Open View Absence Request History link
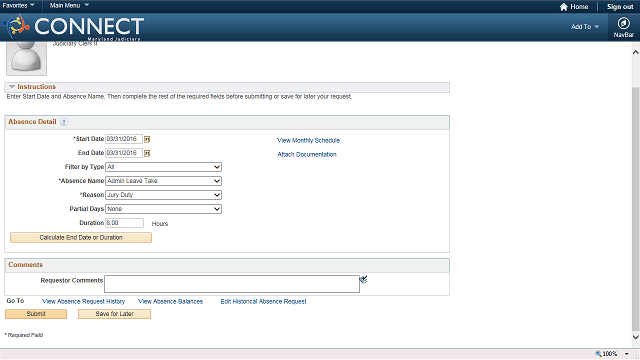The width and height of the screenshot is (640, 360). (84, 302)
